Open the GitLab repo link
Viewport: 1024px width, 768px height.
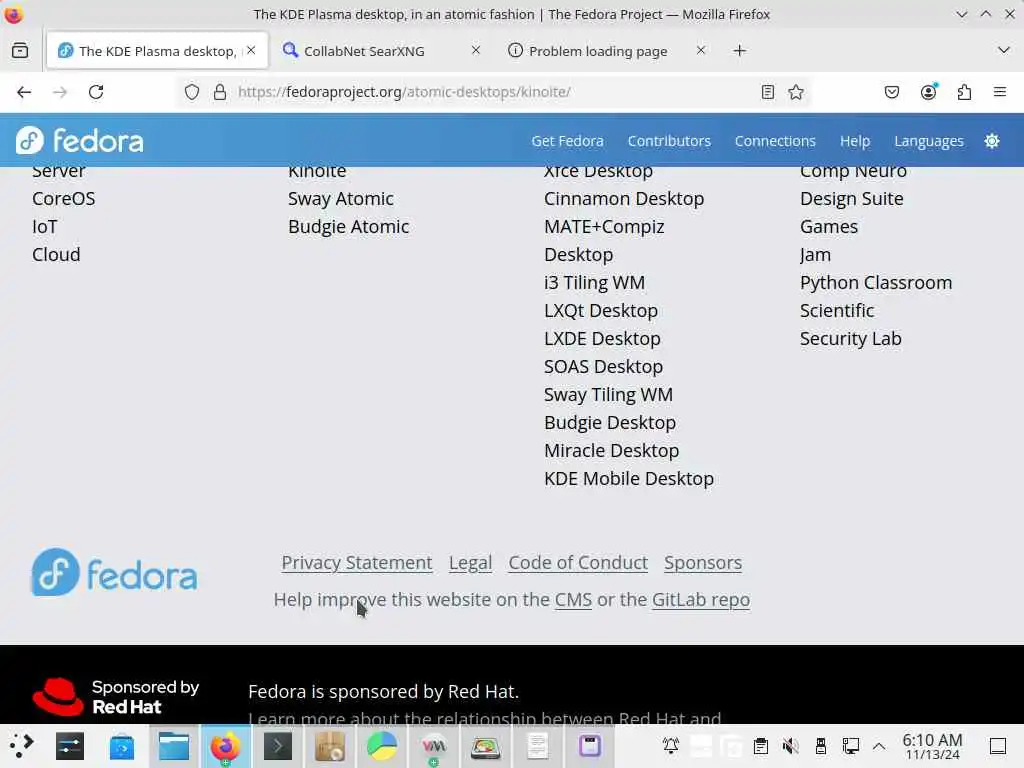pyautogui.click(x=701, y=600)
